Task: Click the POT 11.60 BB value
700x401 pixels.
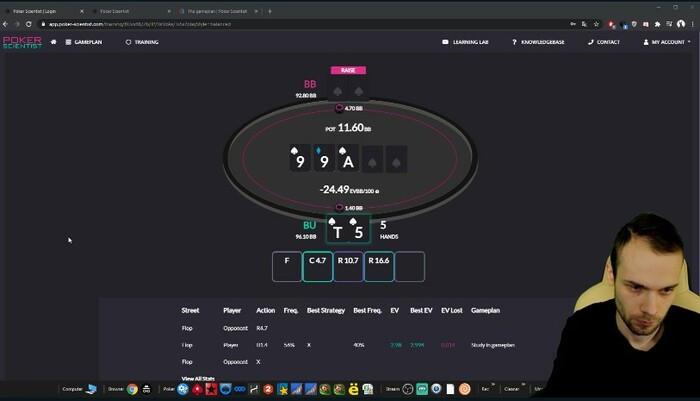Action: [348, 128]
